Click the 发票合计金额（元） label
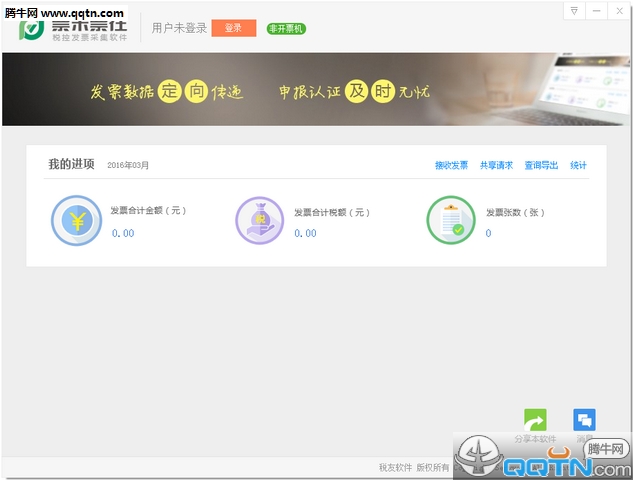The width and height of the screenshot is (633, 480). click(x=149, y=210)
